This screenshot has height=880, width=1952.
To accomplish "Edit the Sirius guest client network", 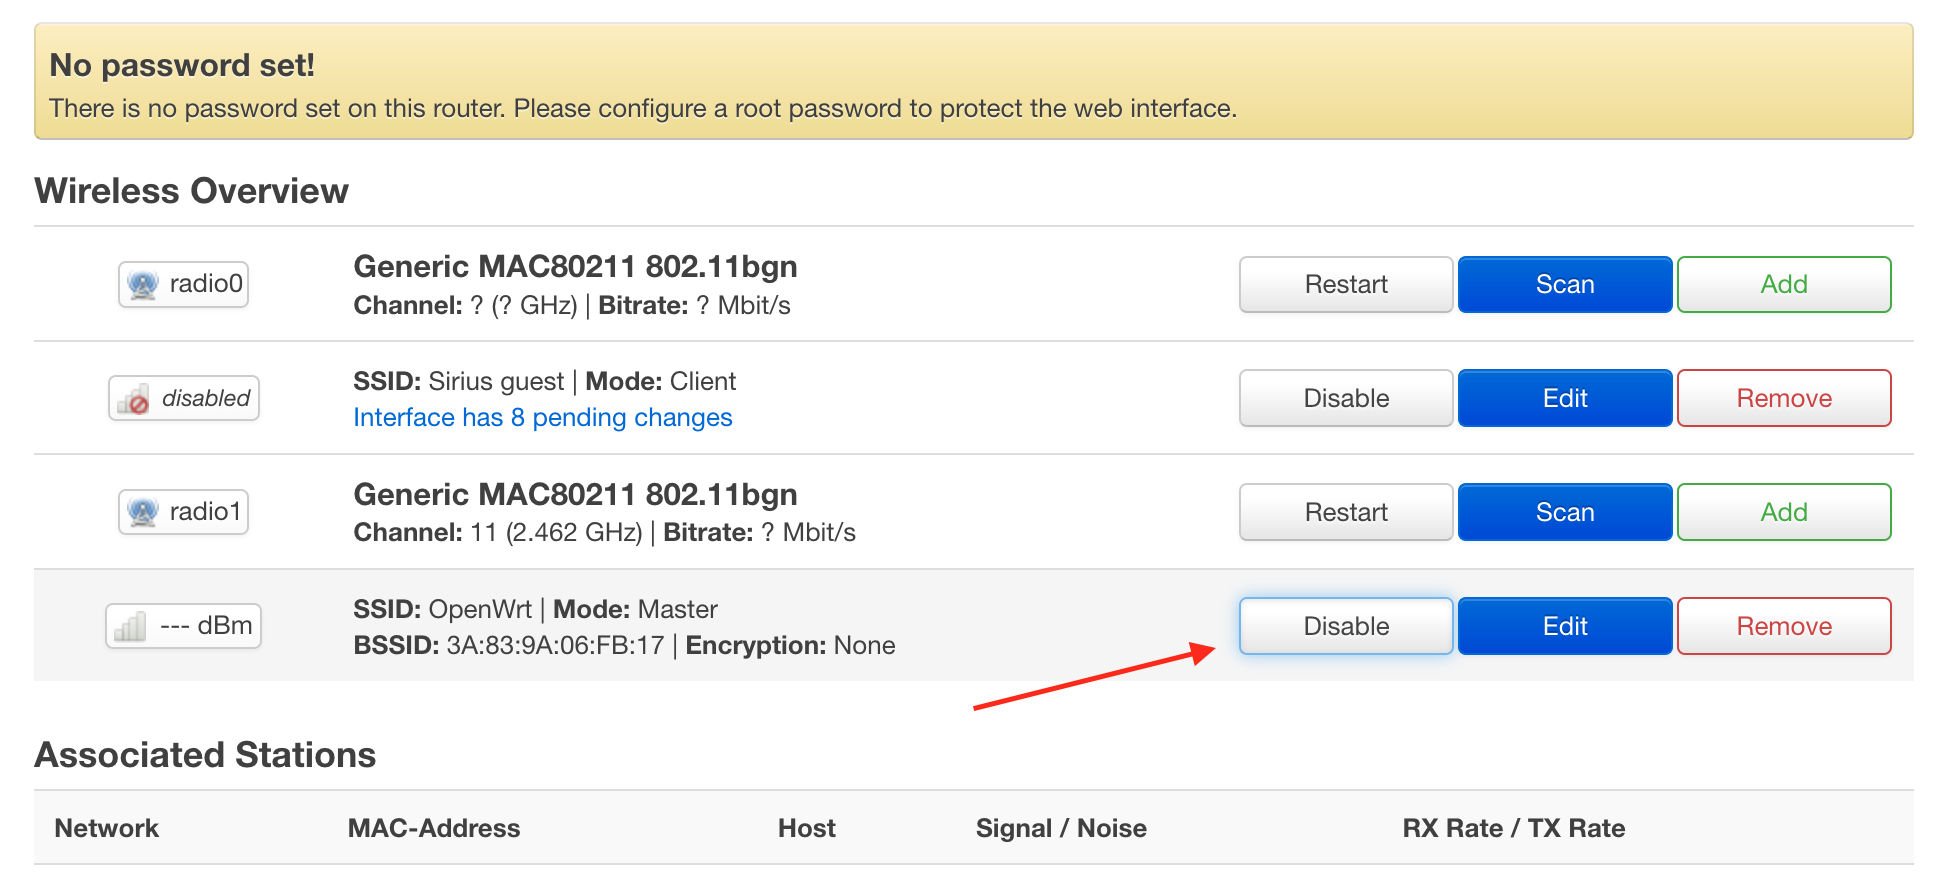I will click(x=1565, y=399).
